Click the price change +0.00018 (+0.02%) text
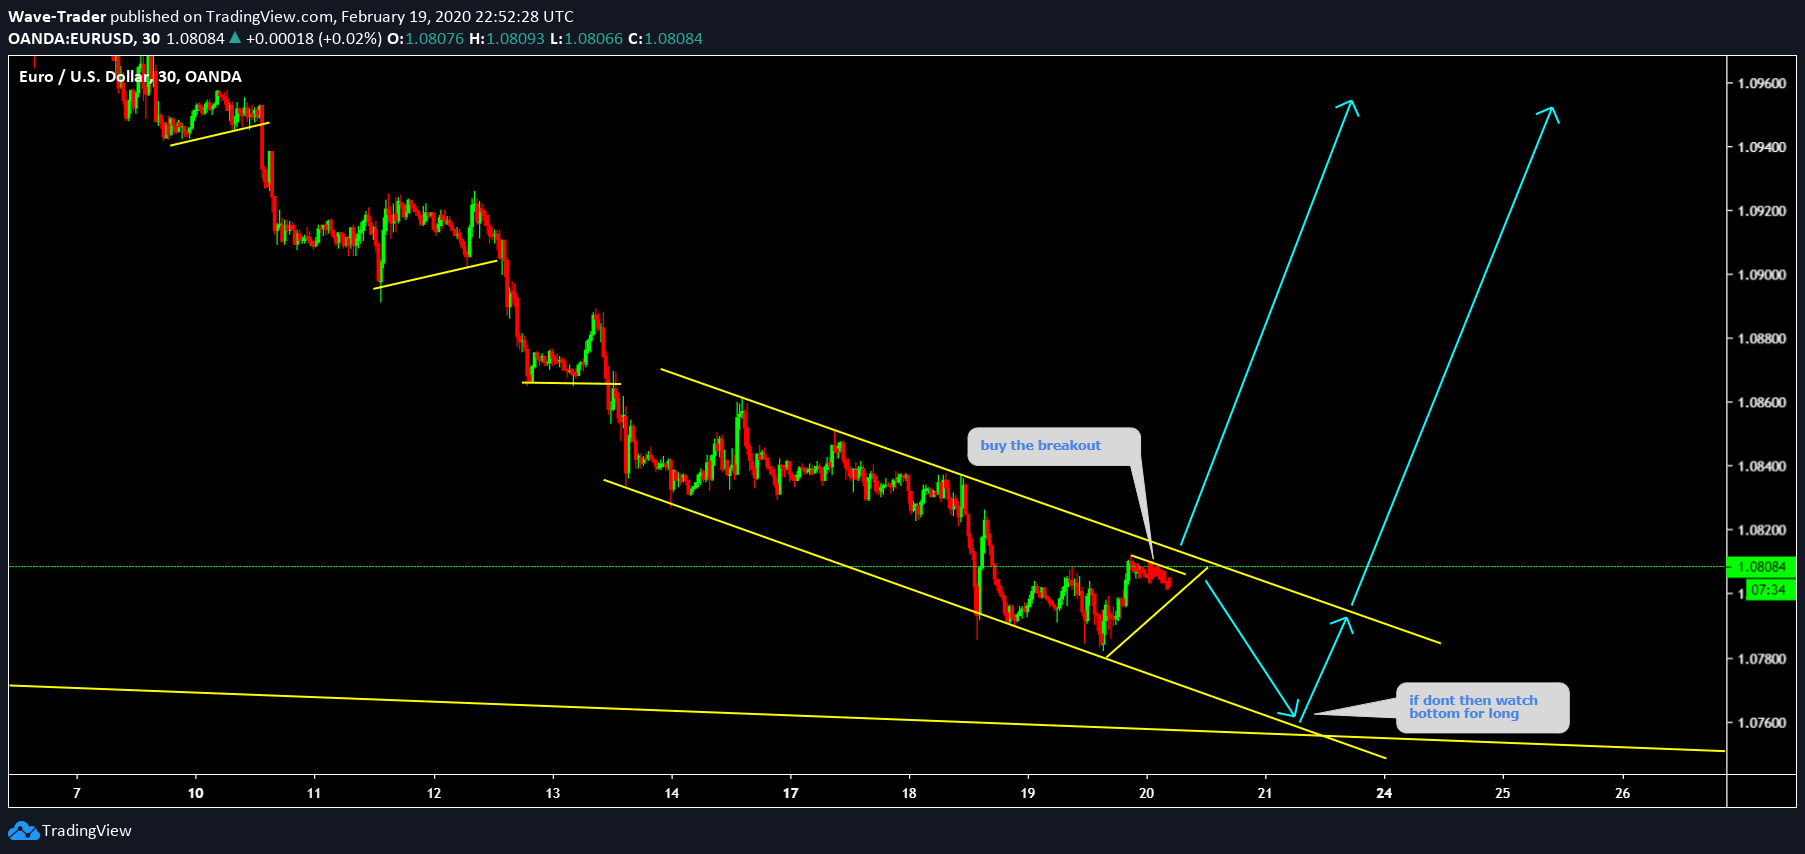 (x=314, y=39)
